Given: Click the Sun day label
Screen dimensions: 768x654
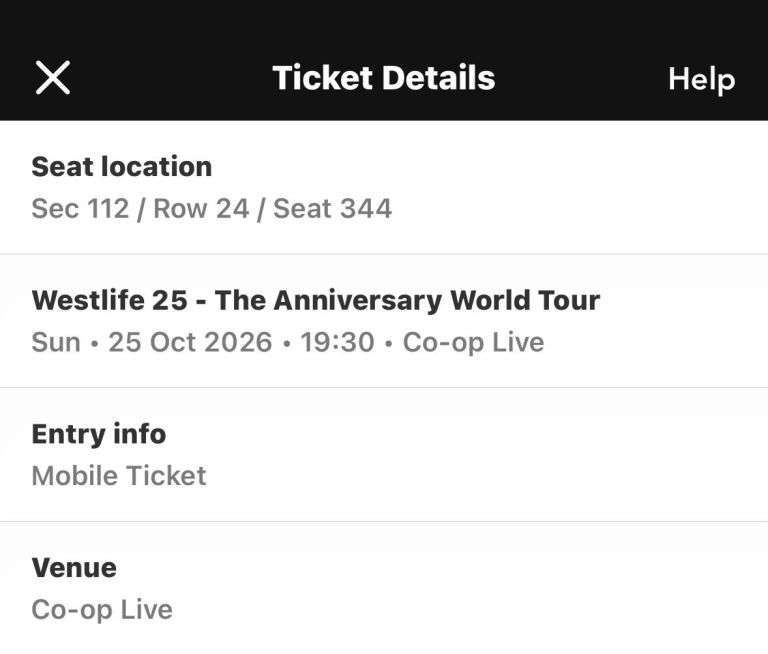Looking at the screenshot, I should click(x=55, y=342).
